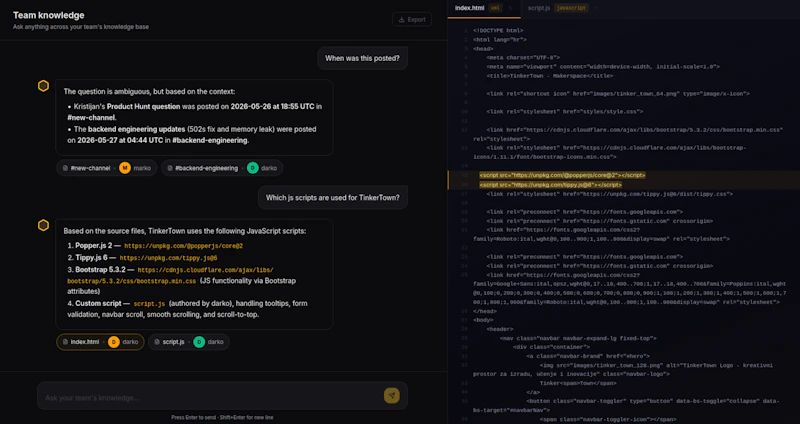Click the document icon in #backend-engineering chip

tap(169, 168)
